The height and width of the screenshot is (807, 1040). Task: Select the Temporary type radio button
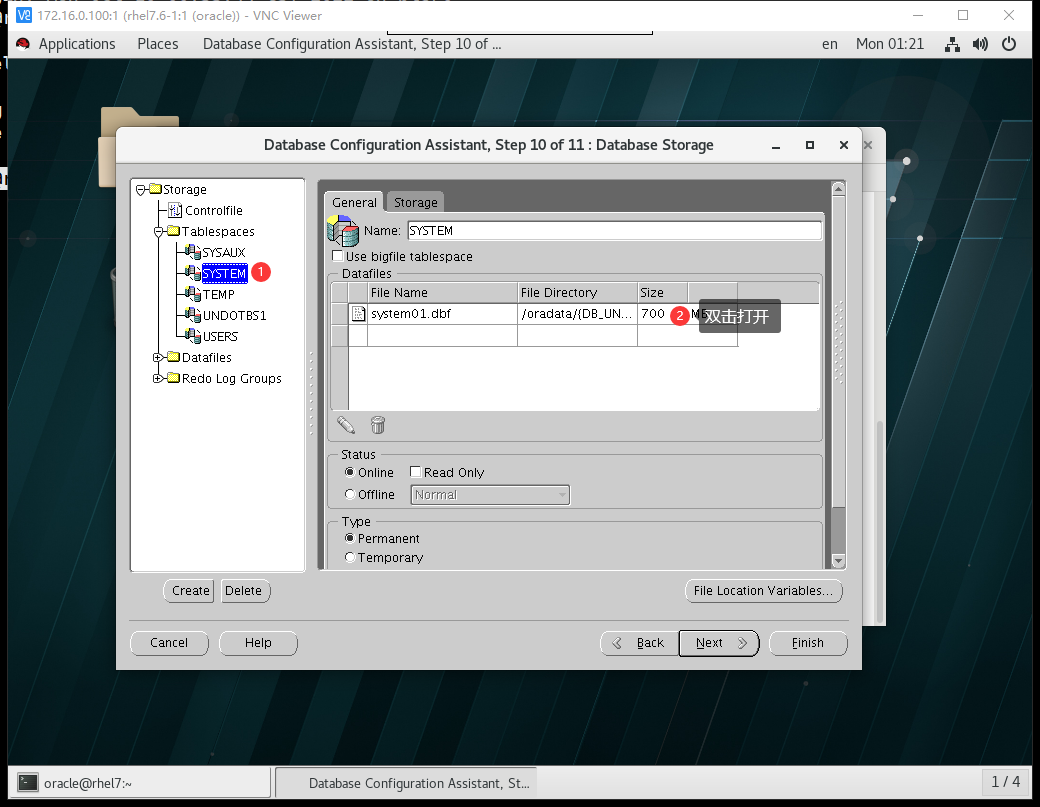pos(350,557)
